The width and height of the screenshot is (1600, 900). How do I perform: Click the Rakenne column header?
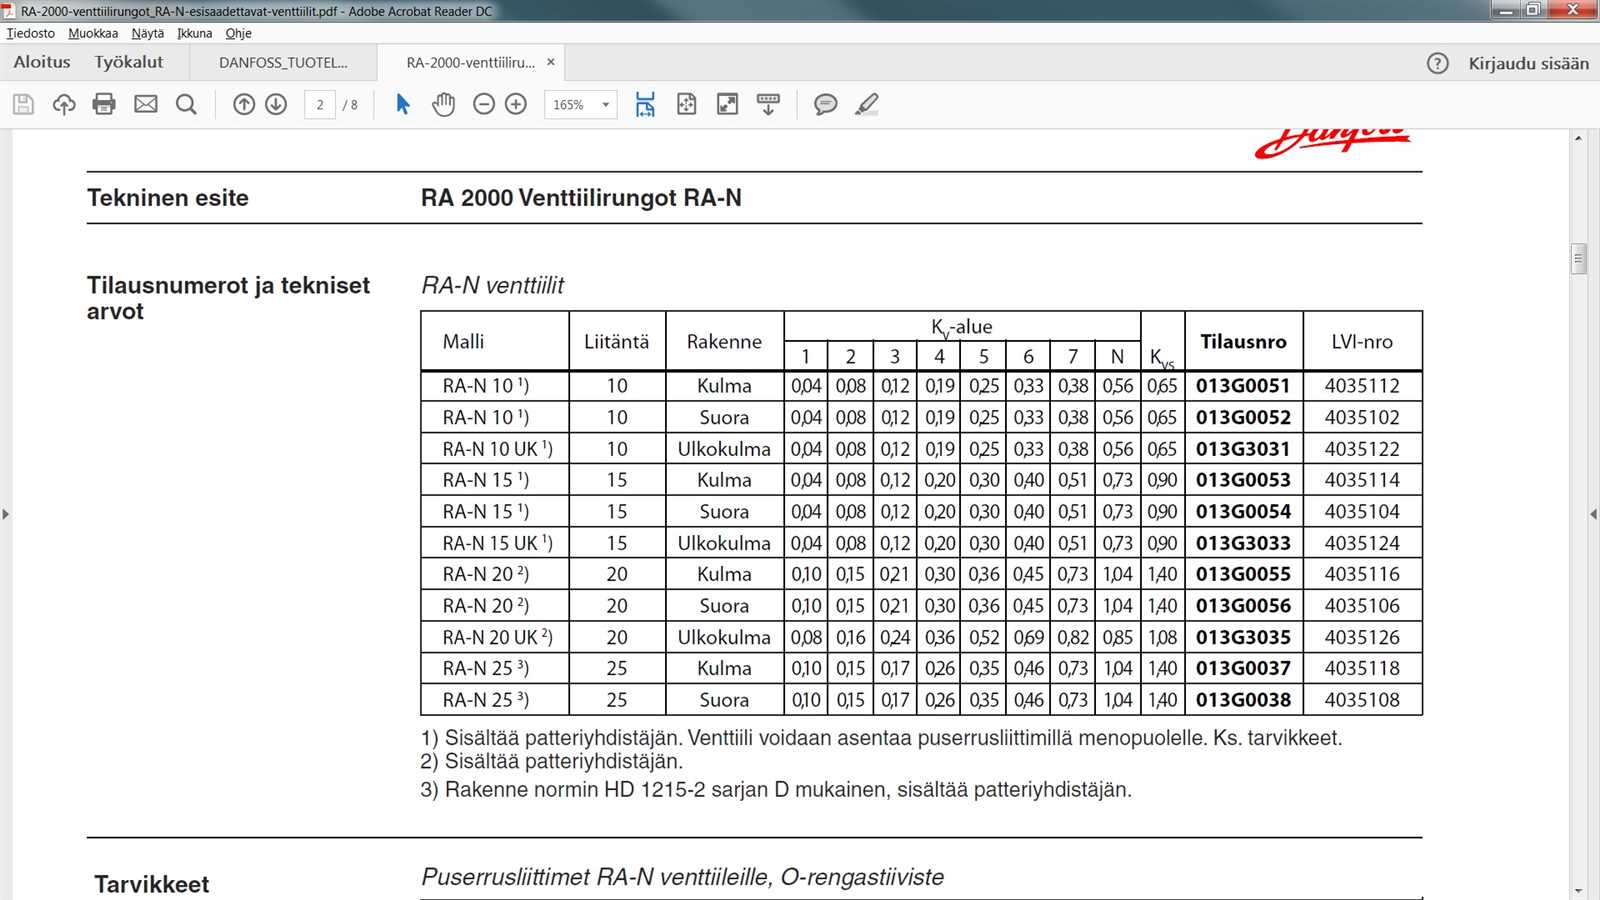pyautogui.click(x=724, y=342)
